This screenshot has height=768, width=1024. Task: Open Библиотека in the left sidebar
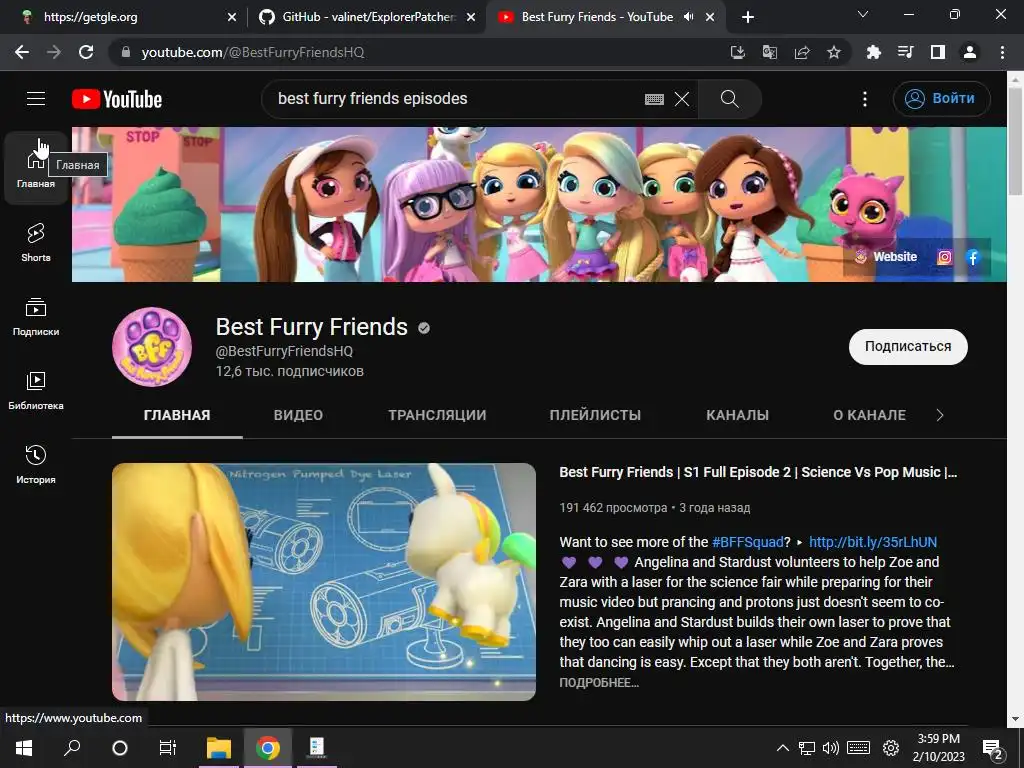point(36,391)
